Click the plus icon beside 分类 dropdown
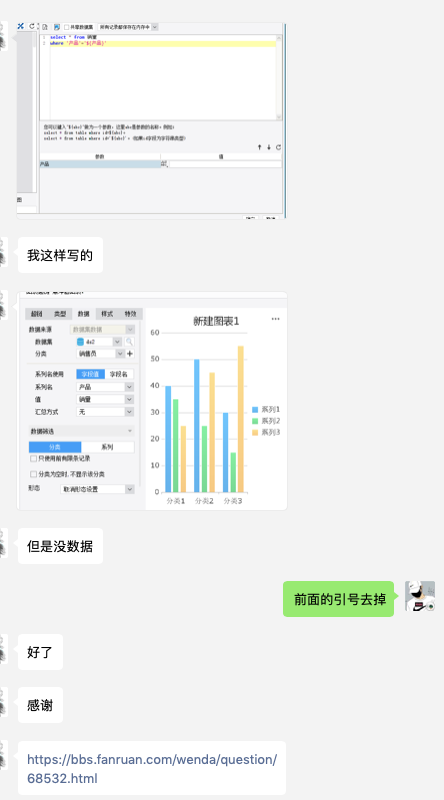444x800 pixels. point(130,354)
